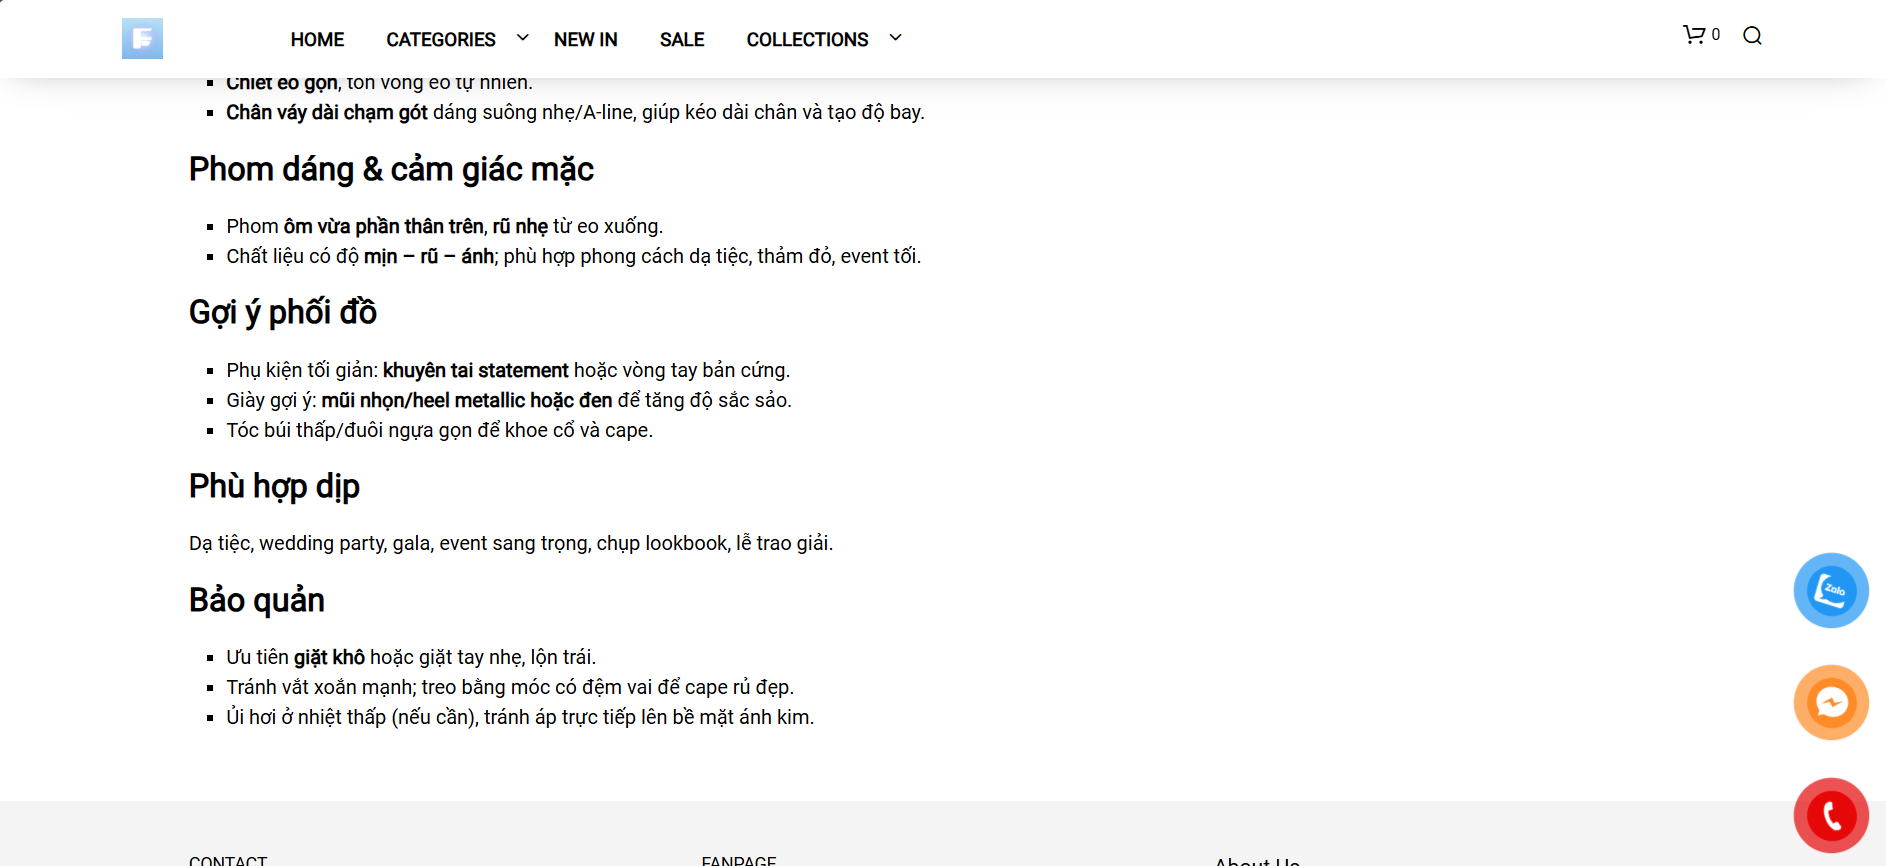Click the "Phom dáng & cảm giác mặc" heading
The width and height of the screenshot is (1886, 866).
[391, 170]
